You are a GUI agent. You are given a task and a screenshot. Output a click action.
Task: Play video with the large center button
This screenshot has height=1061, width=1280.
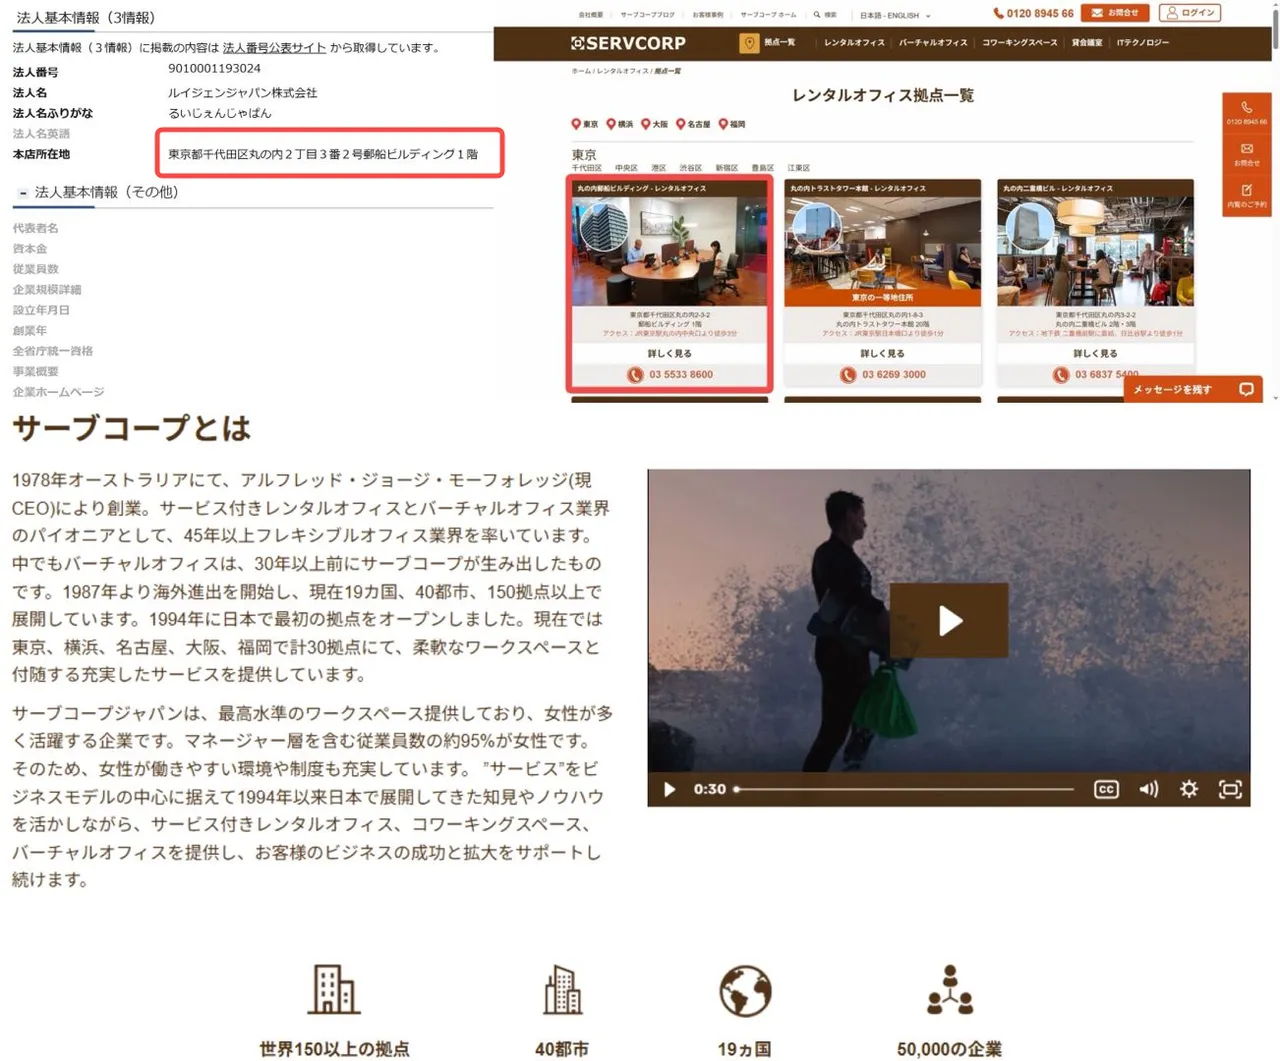(x=949, y=621)
